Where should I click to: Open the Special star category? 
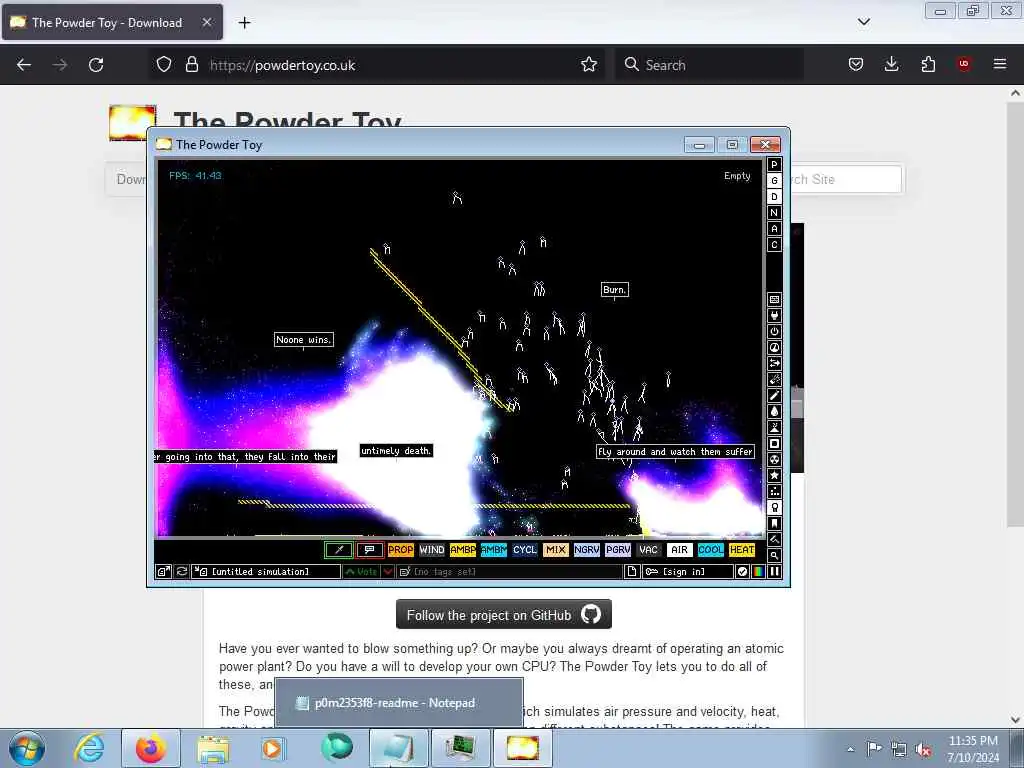(x=775, y=475)
